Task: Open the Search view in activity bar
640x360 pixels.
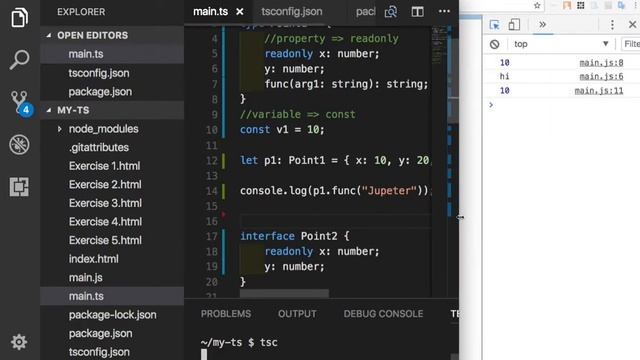Action: coord(19,60)
